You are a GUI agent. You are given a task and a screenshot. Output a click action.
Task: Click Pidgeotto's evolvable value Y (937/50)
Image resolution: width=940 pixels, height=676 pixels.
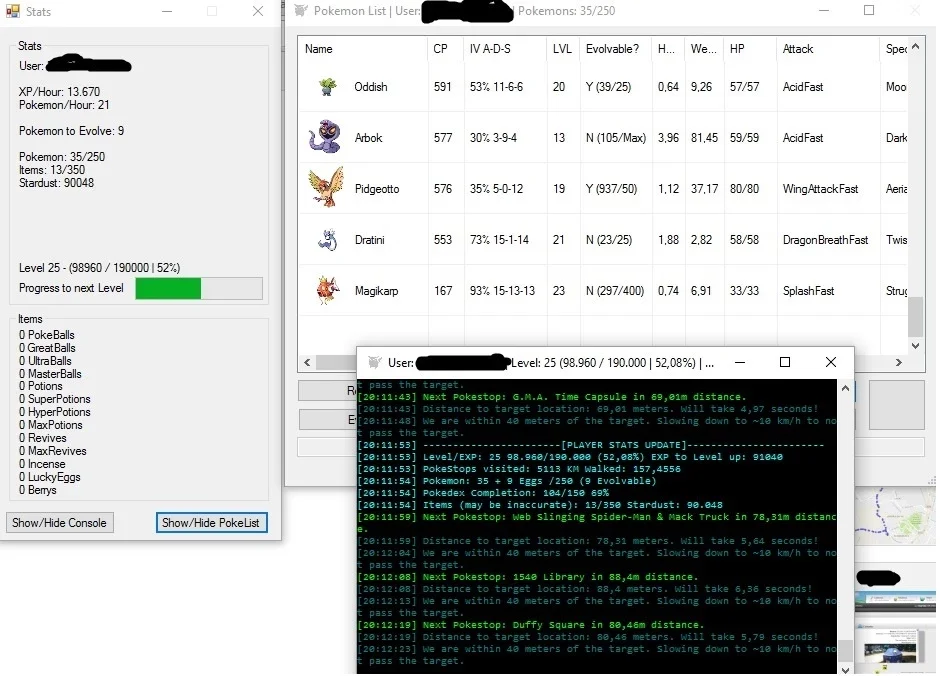point(611,189)
